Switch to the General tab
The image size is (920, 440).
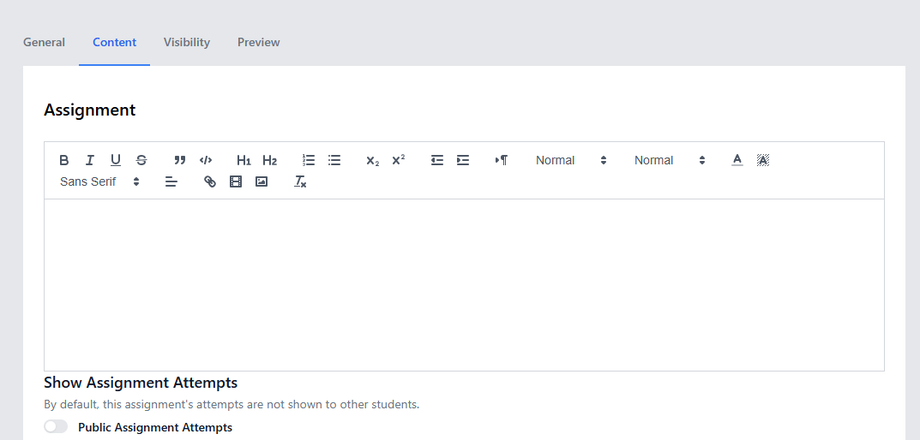(x=44, y=42)
